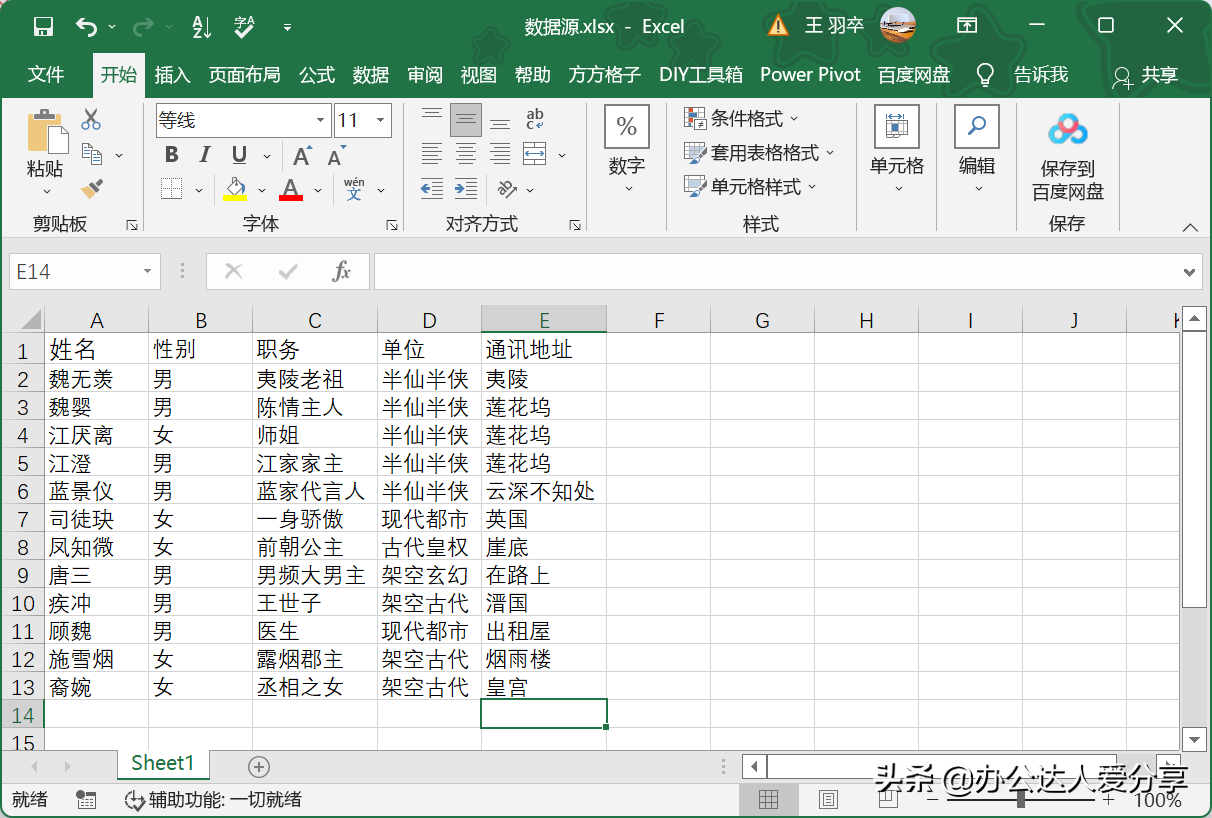Toggle Underline formatting
1212x818 pixels.
tap(239, 154)
